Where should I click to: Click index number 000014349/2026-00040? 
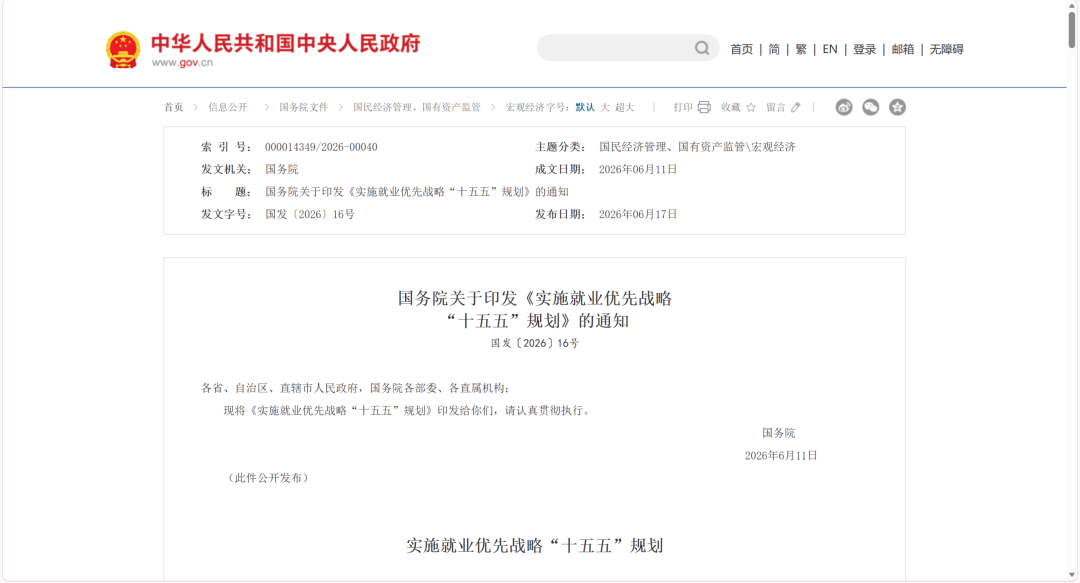pos(321,147)
